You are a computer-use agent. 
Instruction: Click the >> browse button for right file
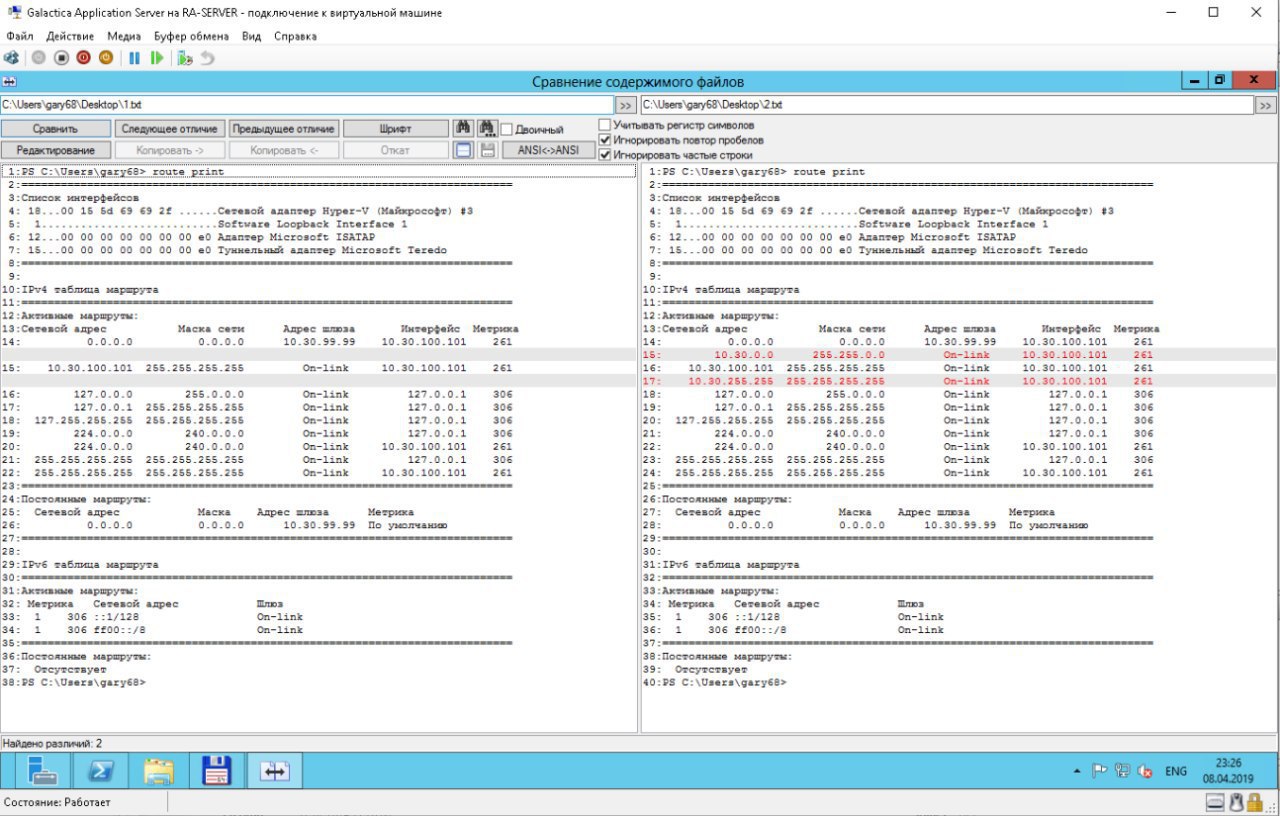pyautogui.click(x=1266, y=105)
